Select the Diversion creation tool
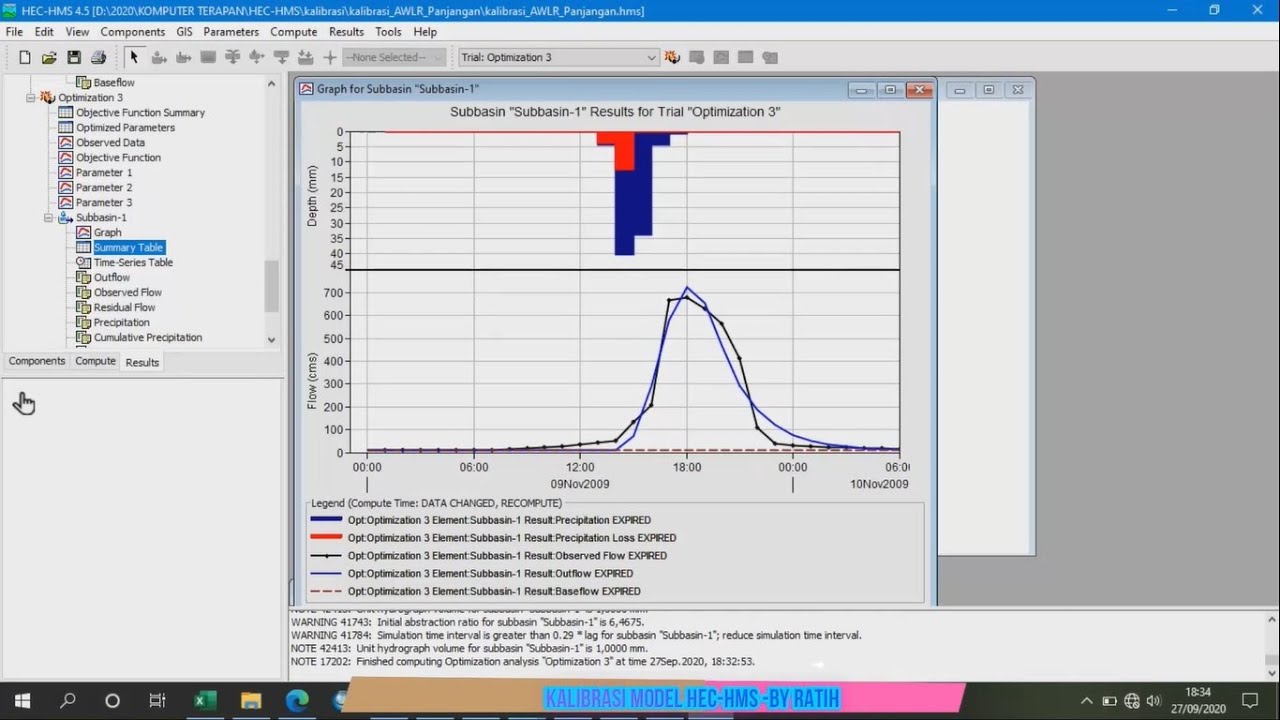Screen dimensions: 1280x720 (x=257, y=58)
